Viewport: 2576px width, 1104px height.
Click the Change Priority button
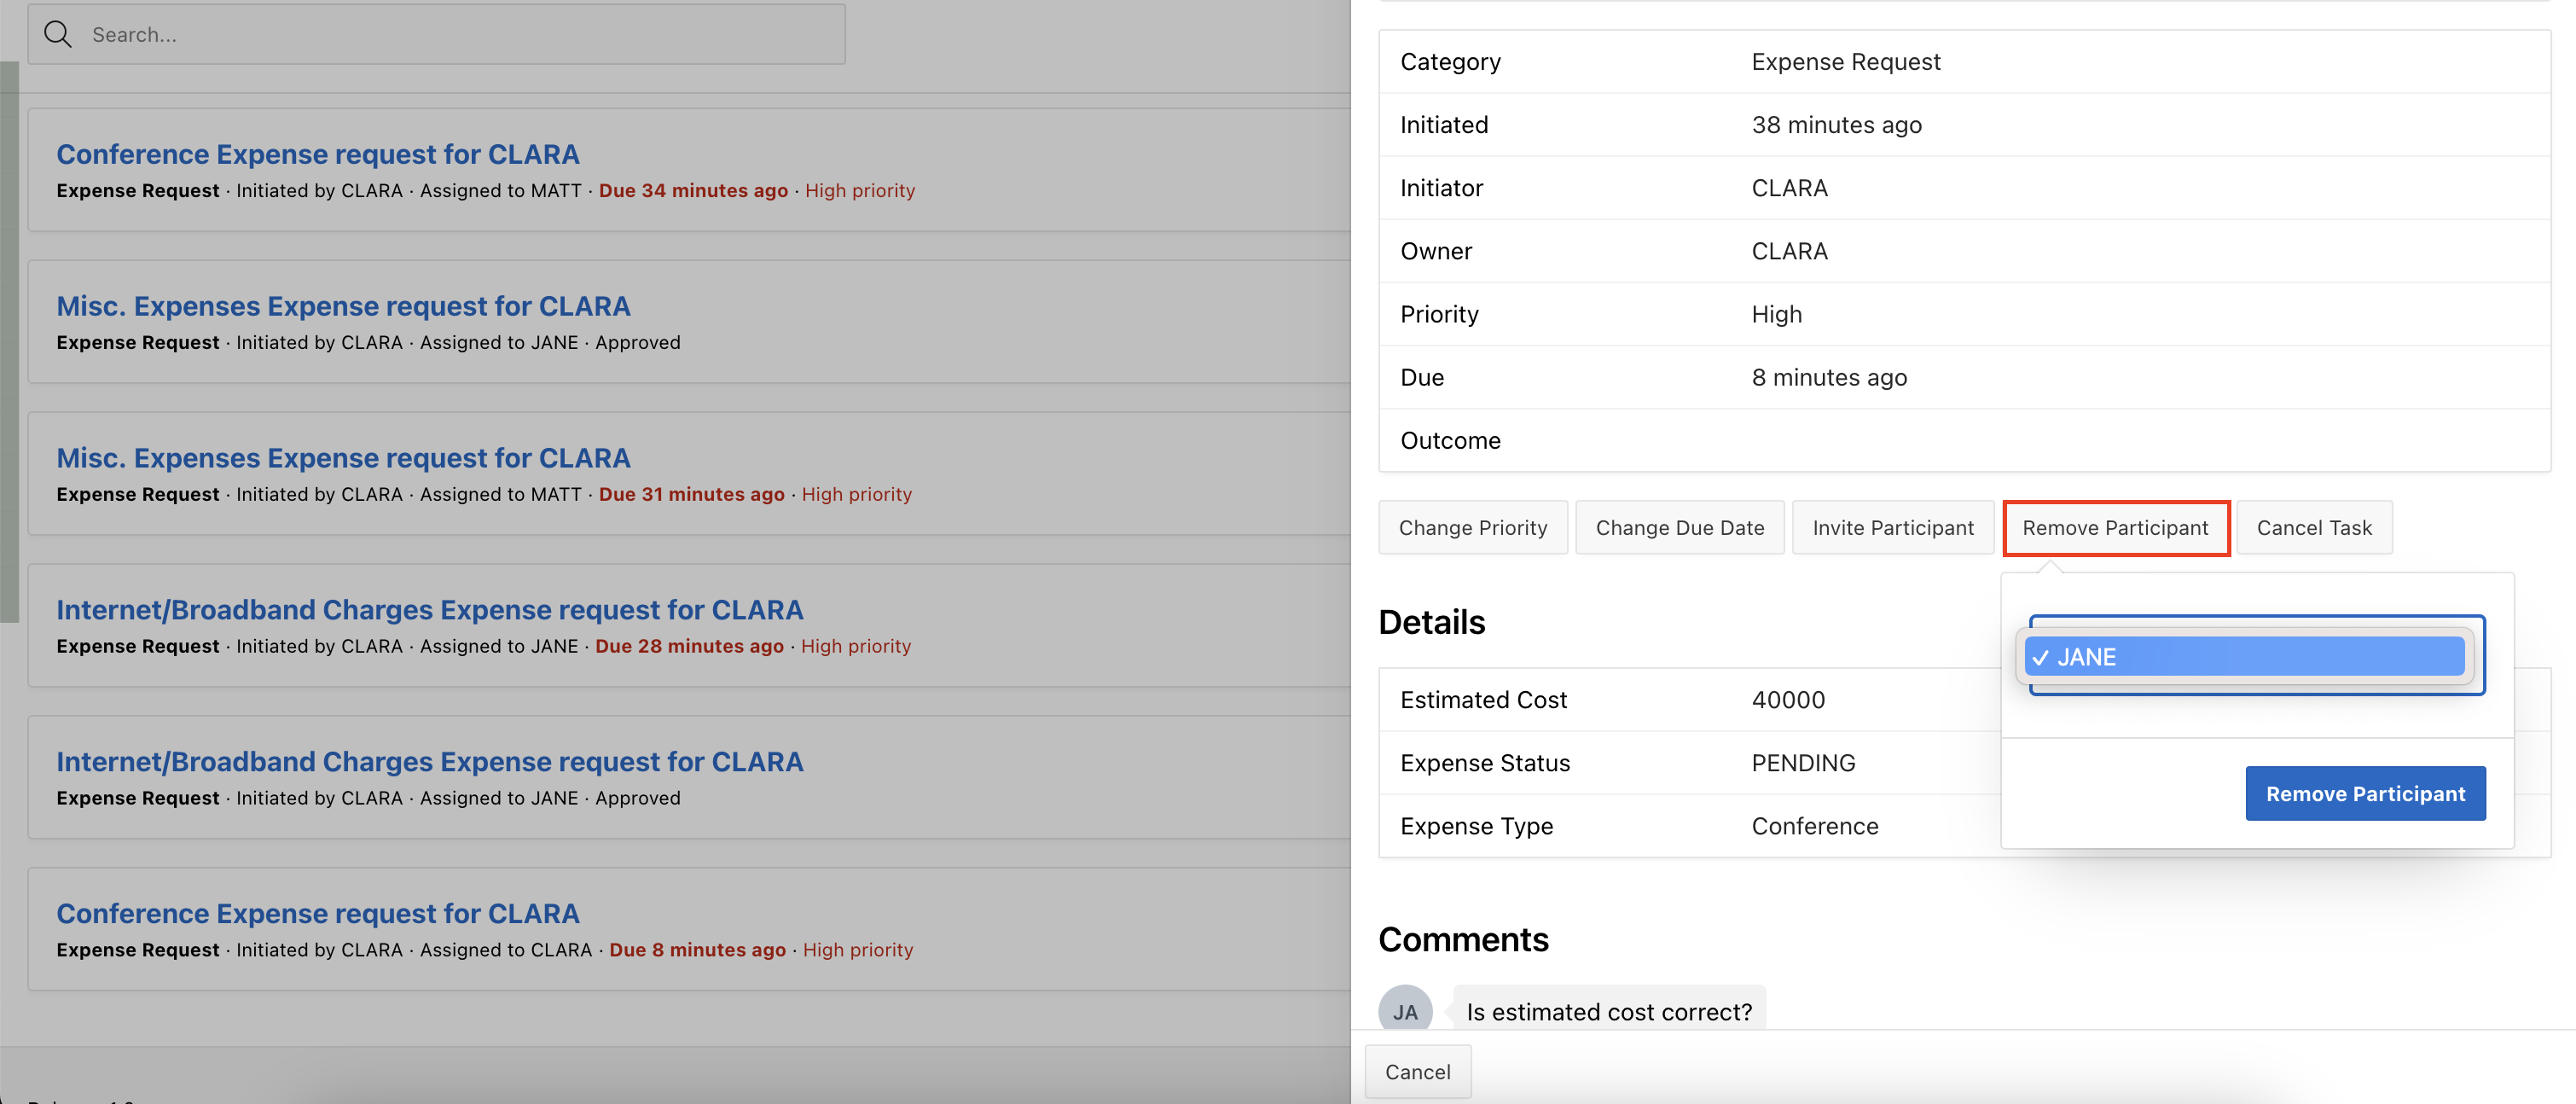(1472, 528)
